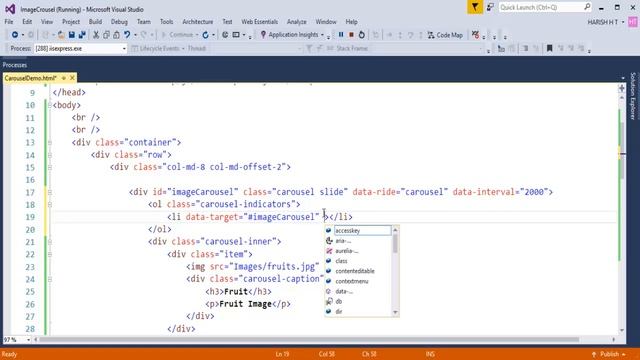Pin Application Insights location icon

click(x=263, y=35)
